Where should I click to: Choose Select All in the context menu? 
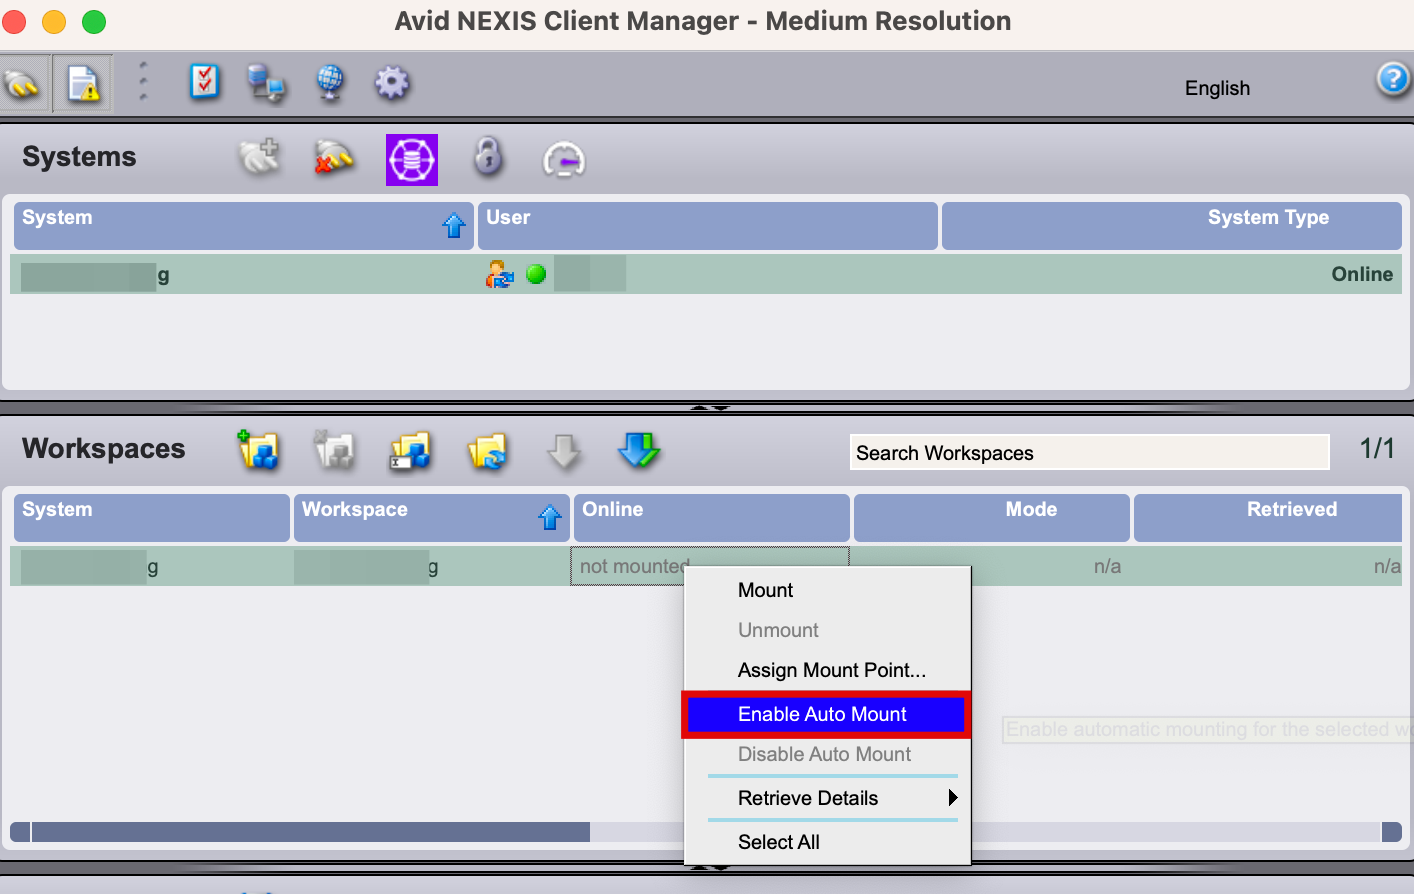[779, 842]
